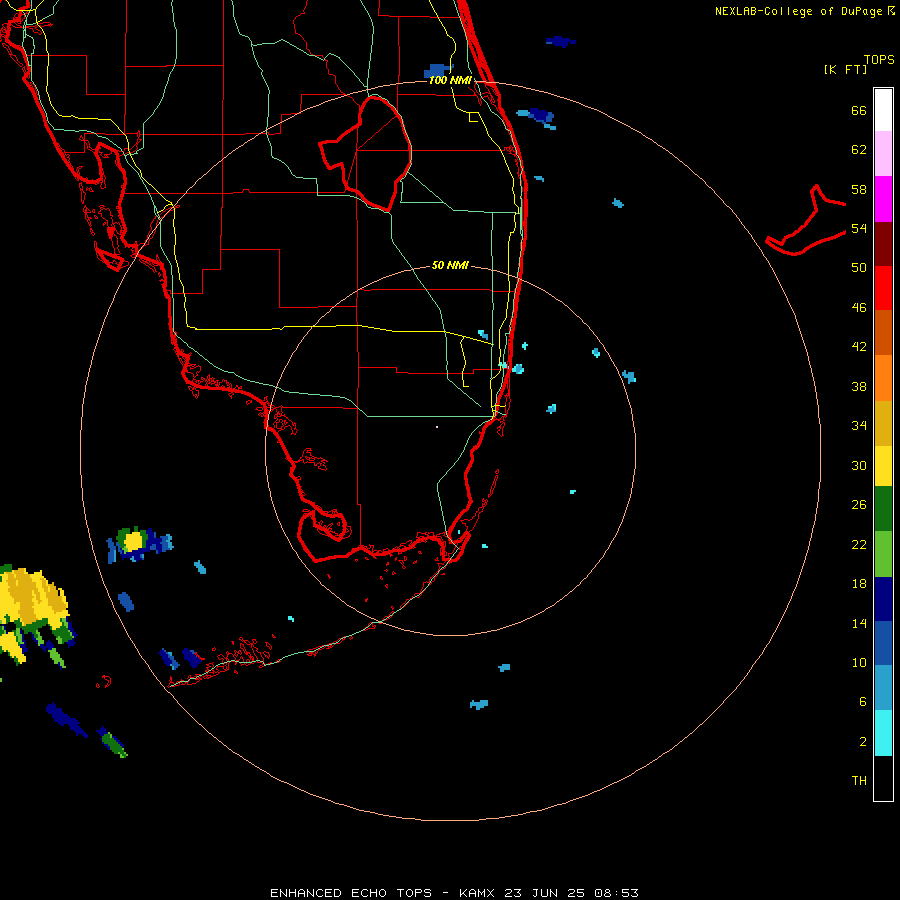Click the bright red legend swatch
Image resolution: width=900 pixels, height=900 pixels.
coord(883,288)
